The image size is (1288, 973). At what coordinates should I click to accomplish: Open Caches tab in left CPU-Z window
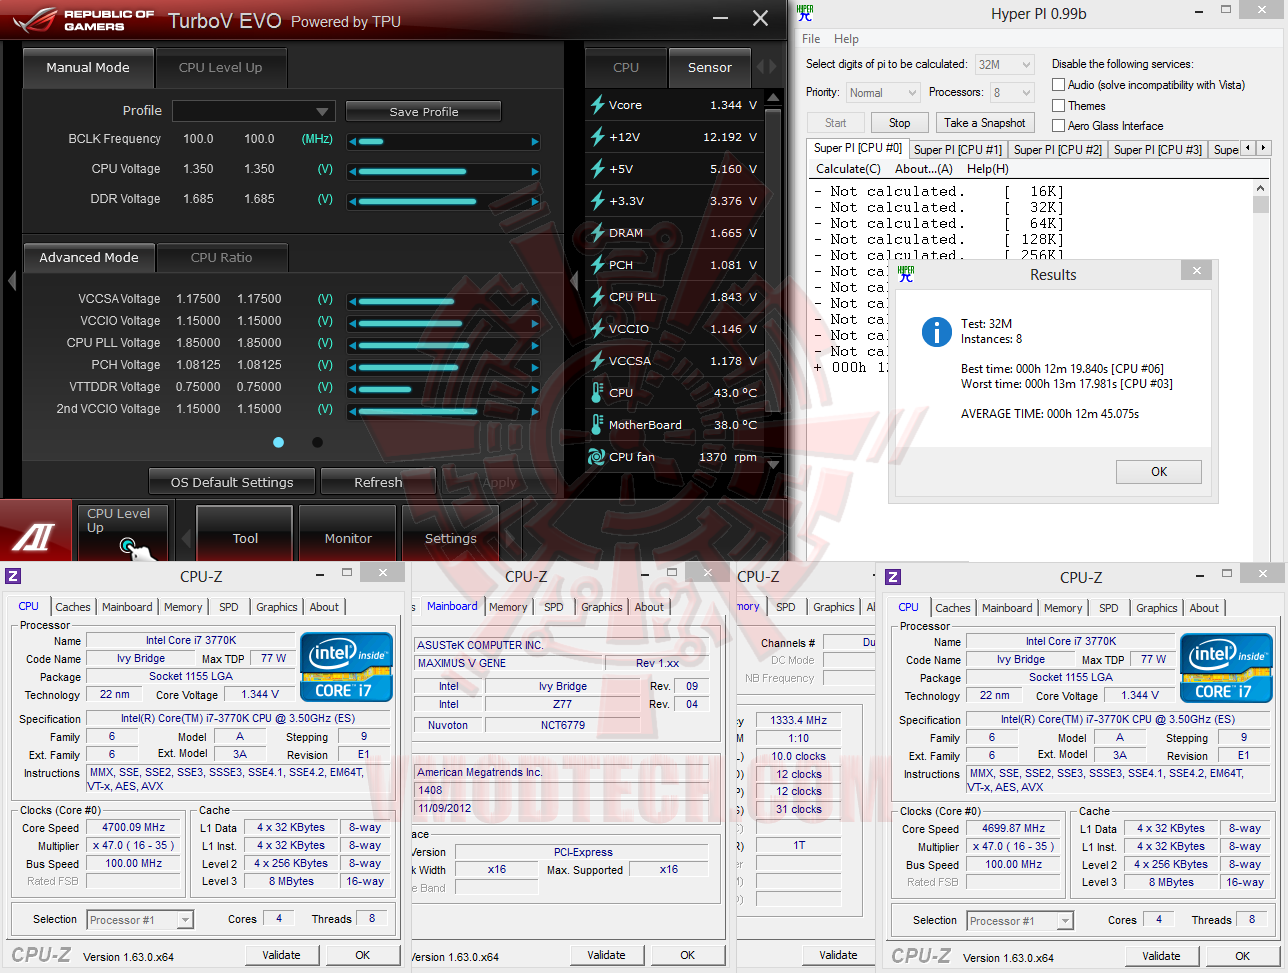pyautogui.click(x=73, y=607)
